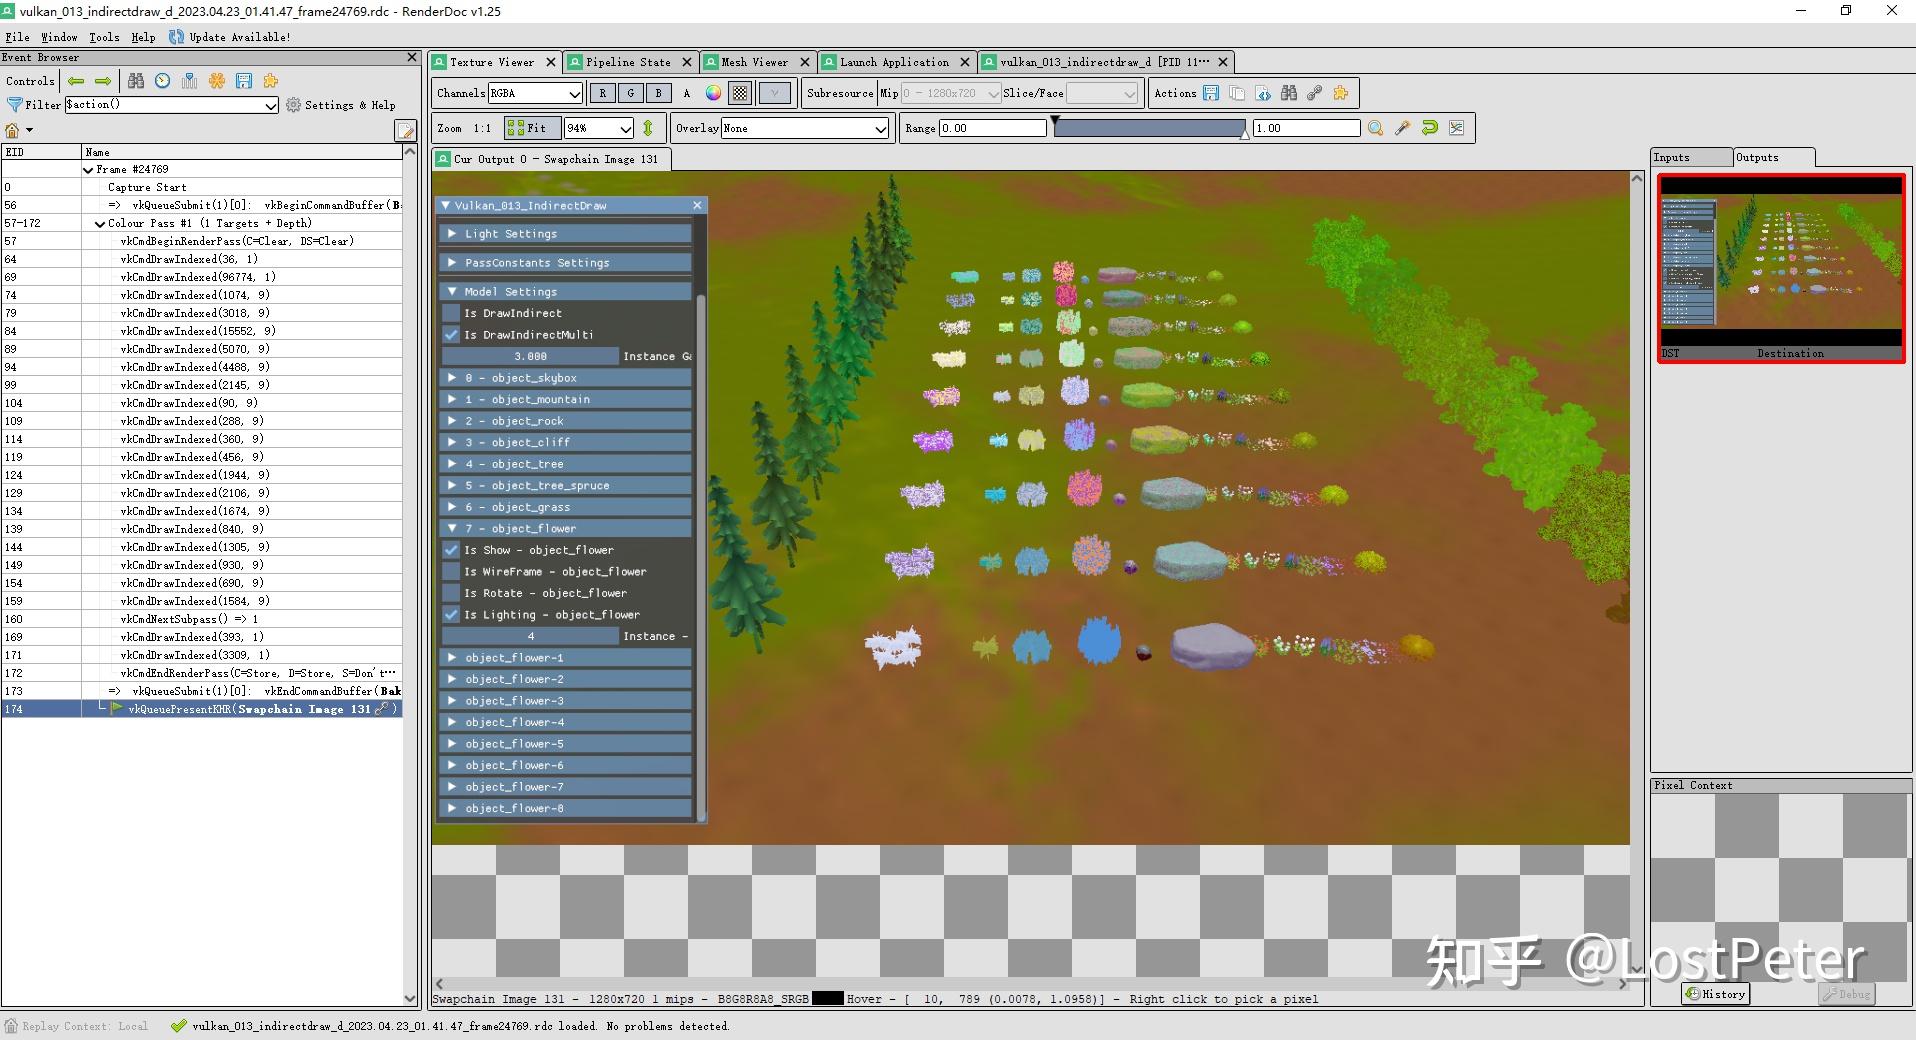The height and width of the screenshot is (1040, 1916).
Task: Activate the magnifier zoom tool below Range field
Action: tap(1375, 128)
